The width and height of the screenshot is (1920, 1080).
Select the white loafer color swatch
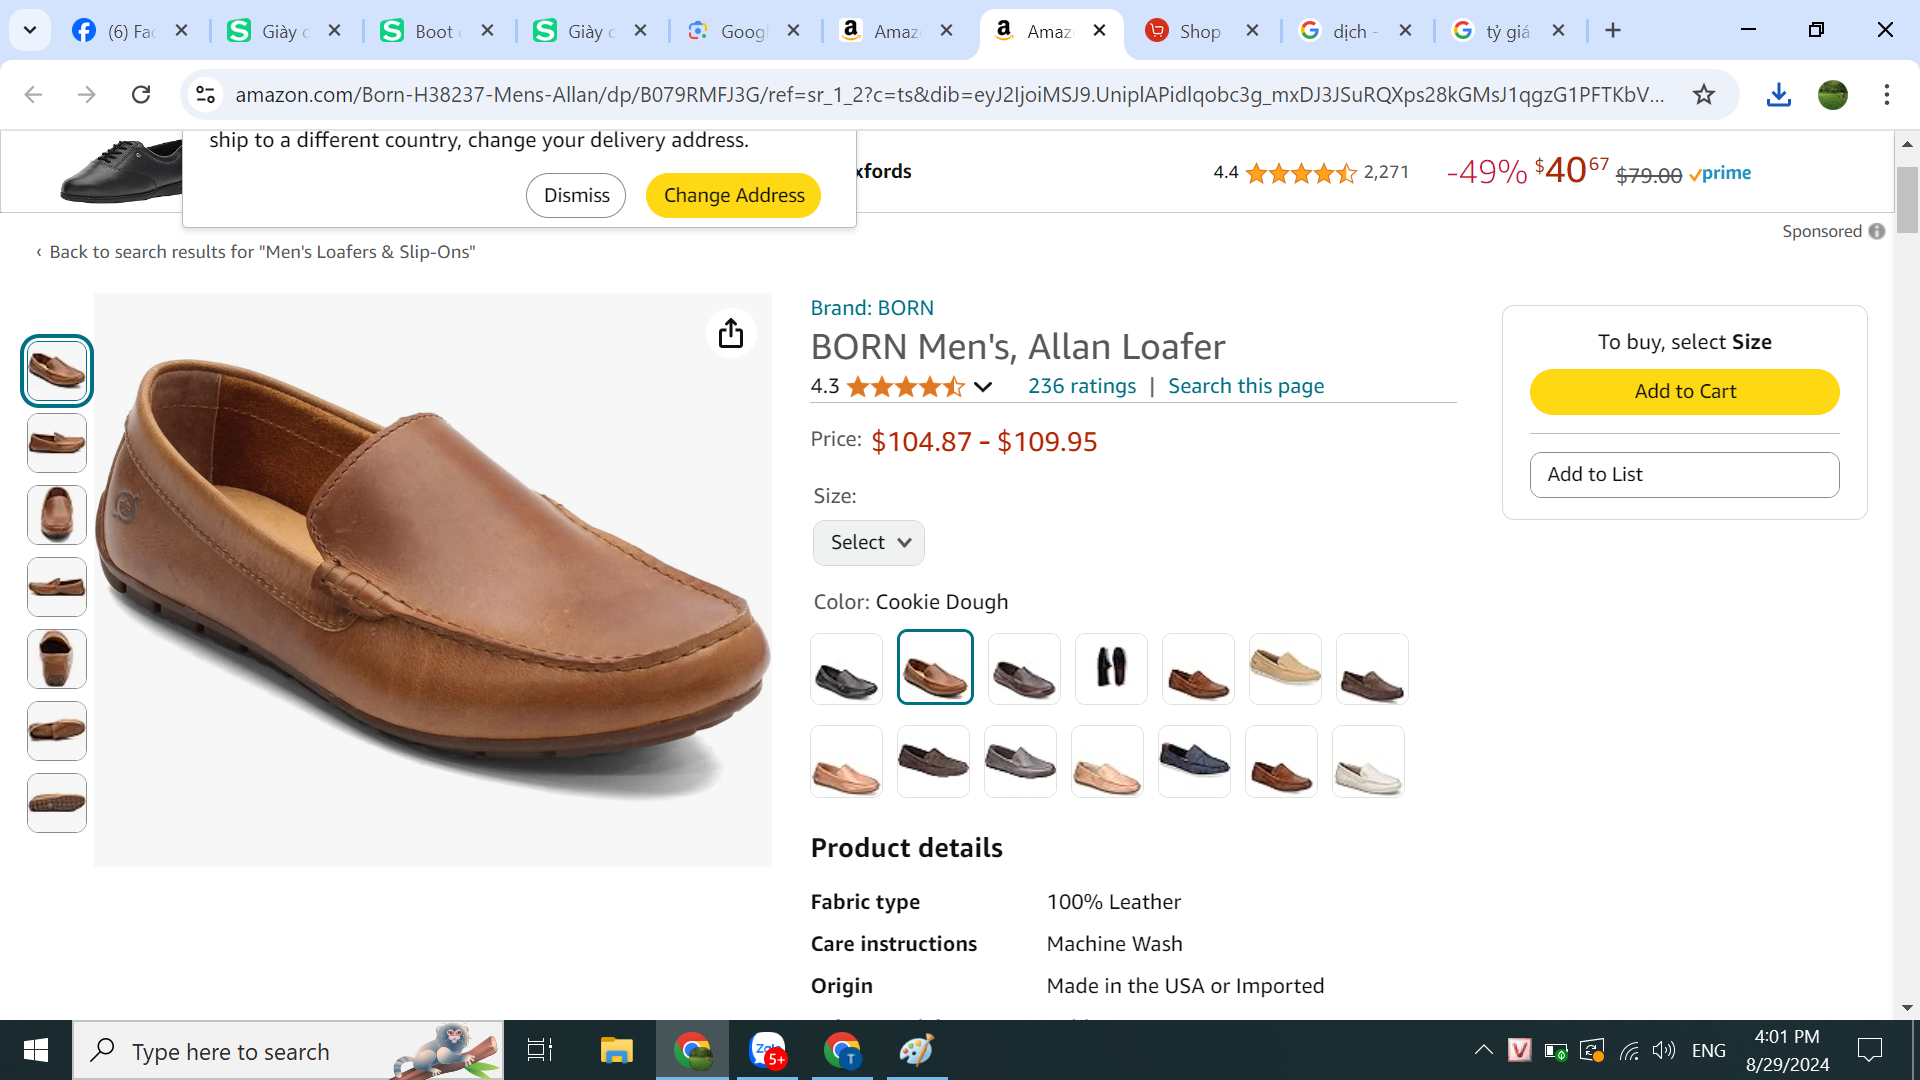[x=1368, y=761]
